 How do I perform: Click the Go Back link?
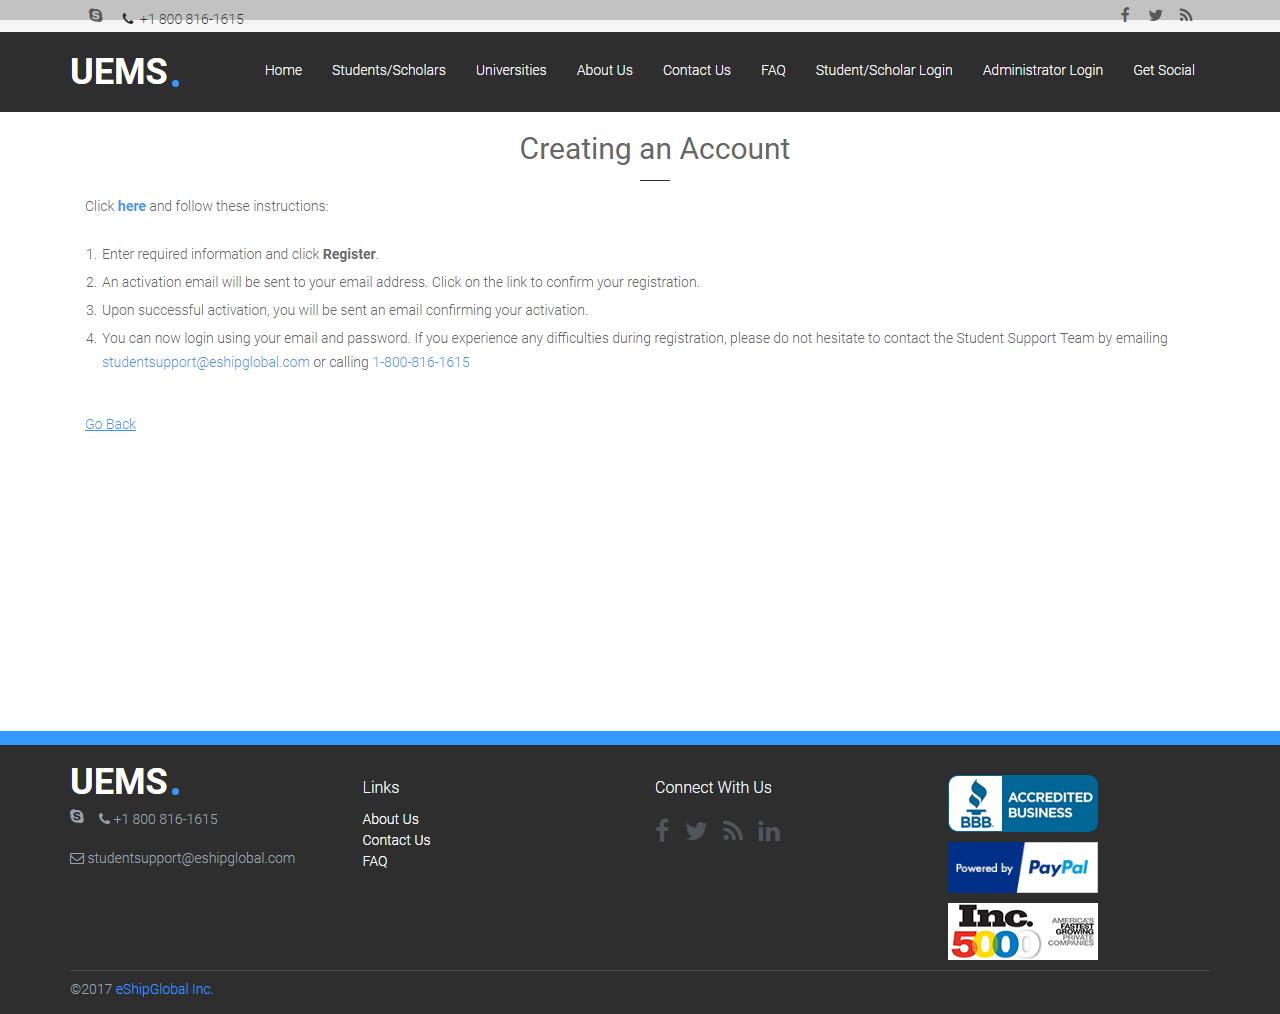(x=110, y=424)
